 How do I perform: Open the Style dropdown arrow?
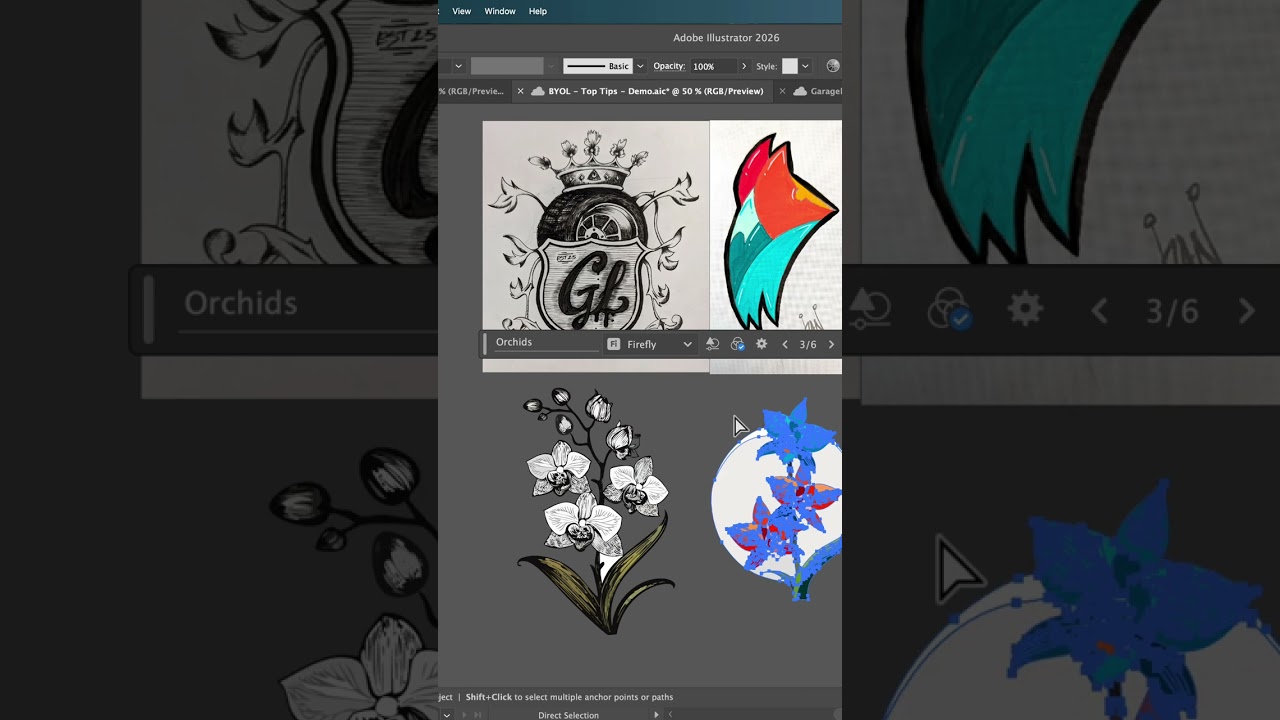(x=805, y=66)
